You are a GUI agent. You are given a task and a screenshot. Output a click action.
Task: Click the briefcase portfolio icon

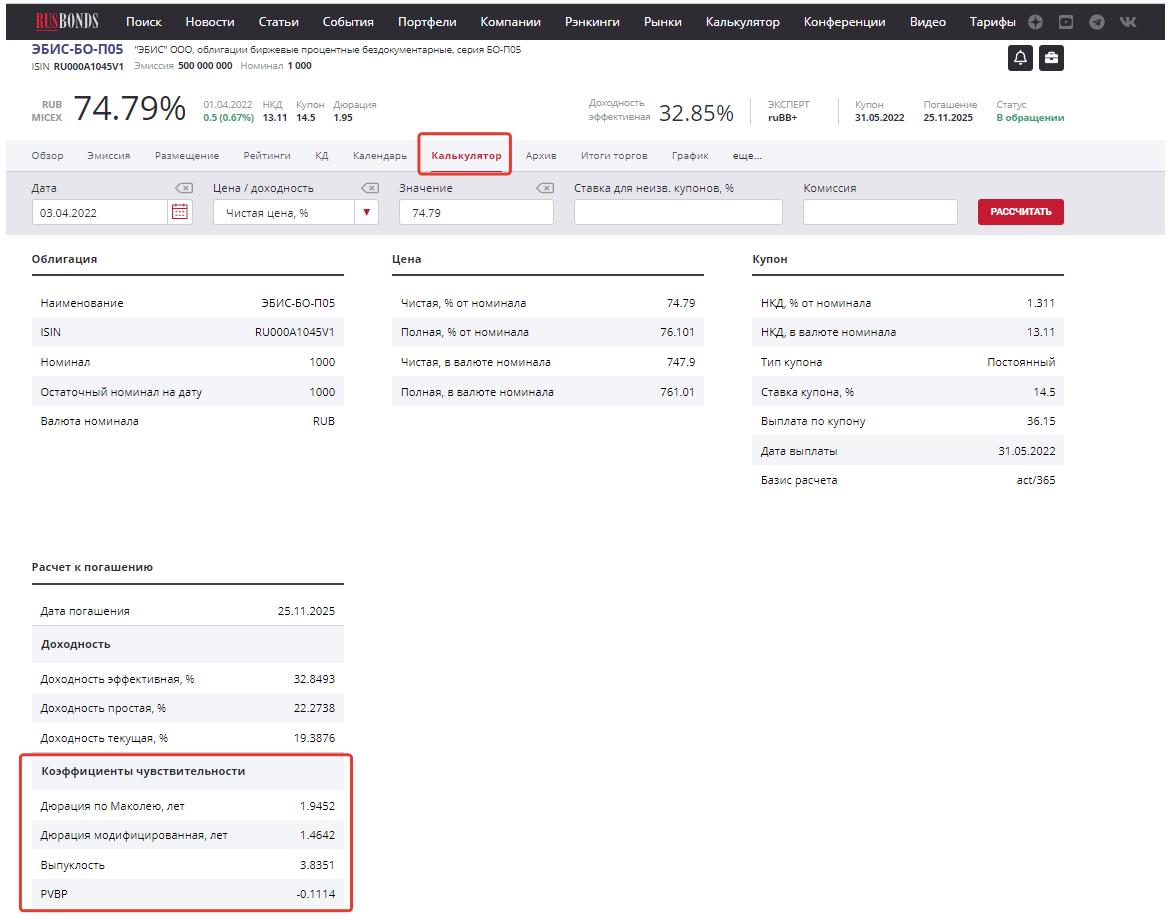(1051, 59)
